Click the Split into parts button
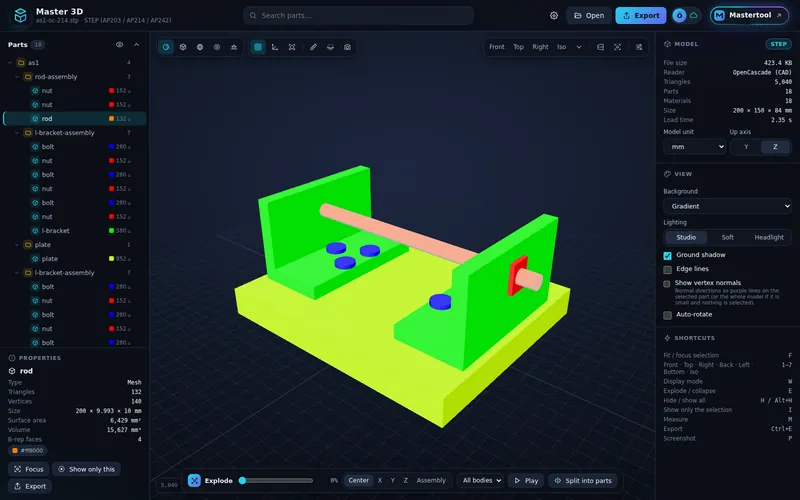Image resolution: width=800 pixels, height=500 pixels. [583, 481]
